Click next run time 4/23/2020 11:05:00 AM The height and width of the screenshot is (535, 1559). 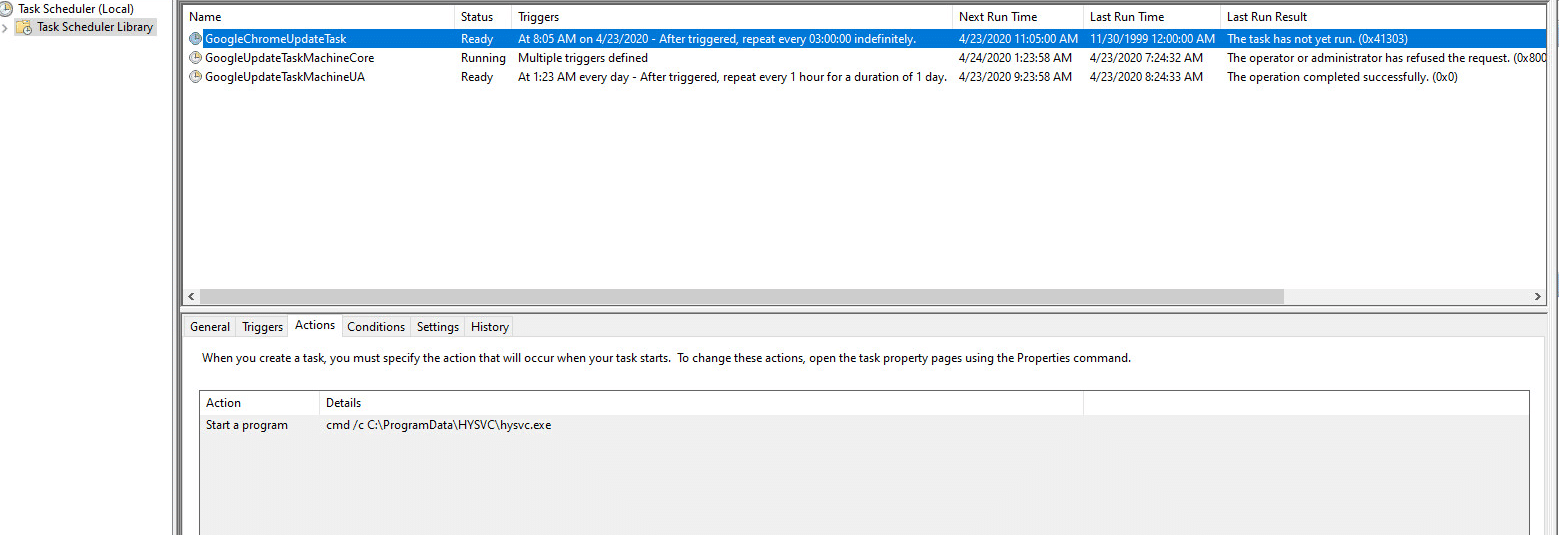click(x=1018, y=39)
